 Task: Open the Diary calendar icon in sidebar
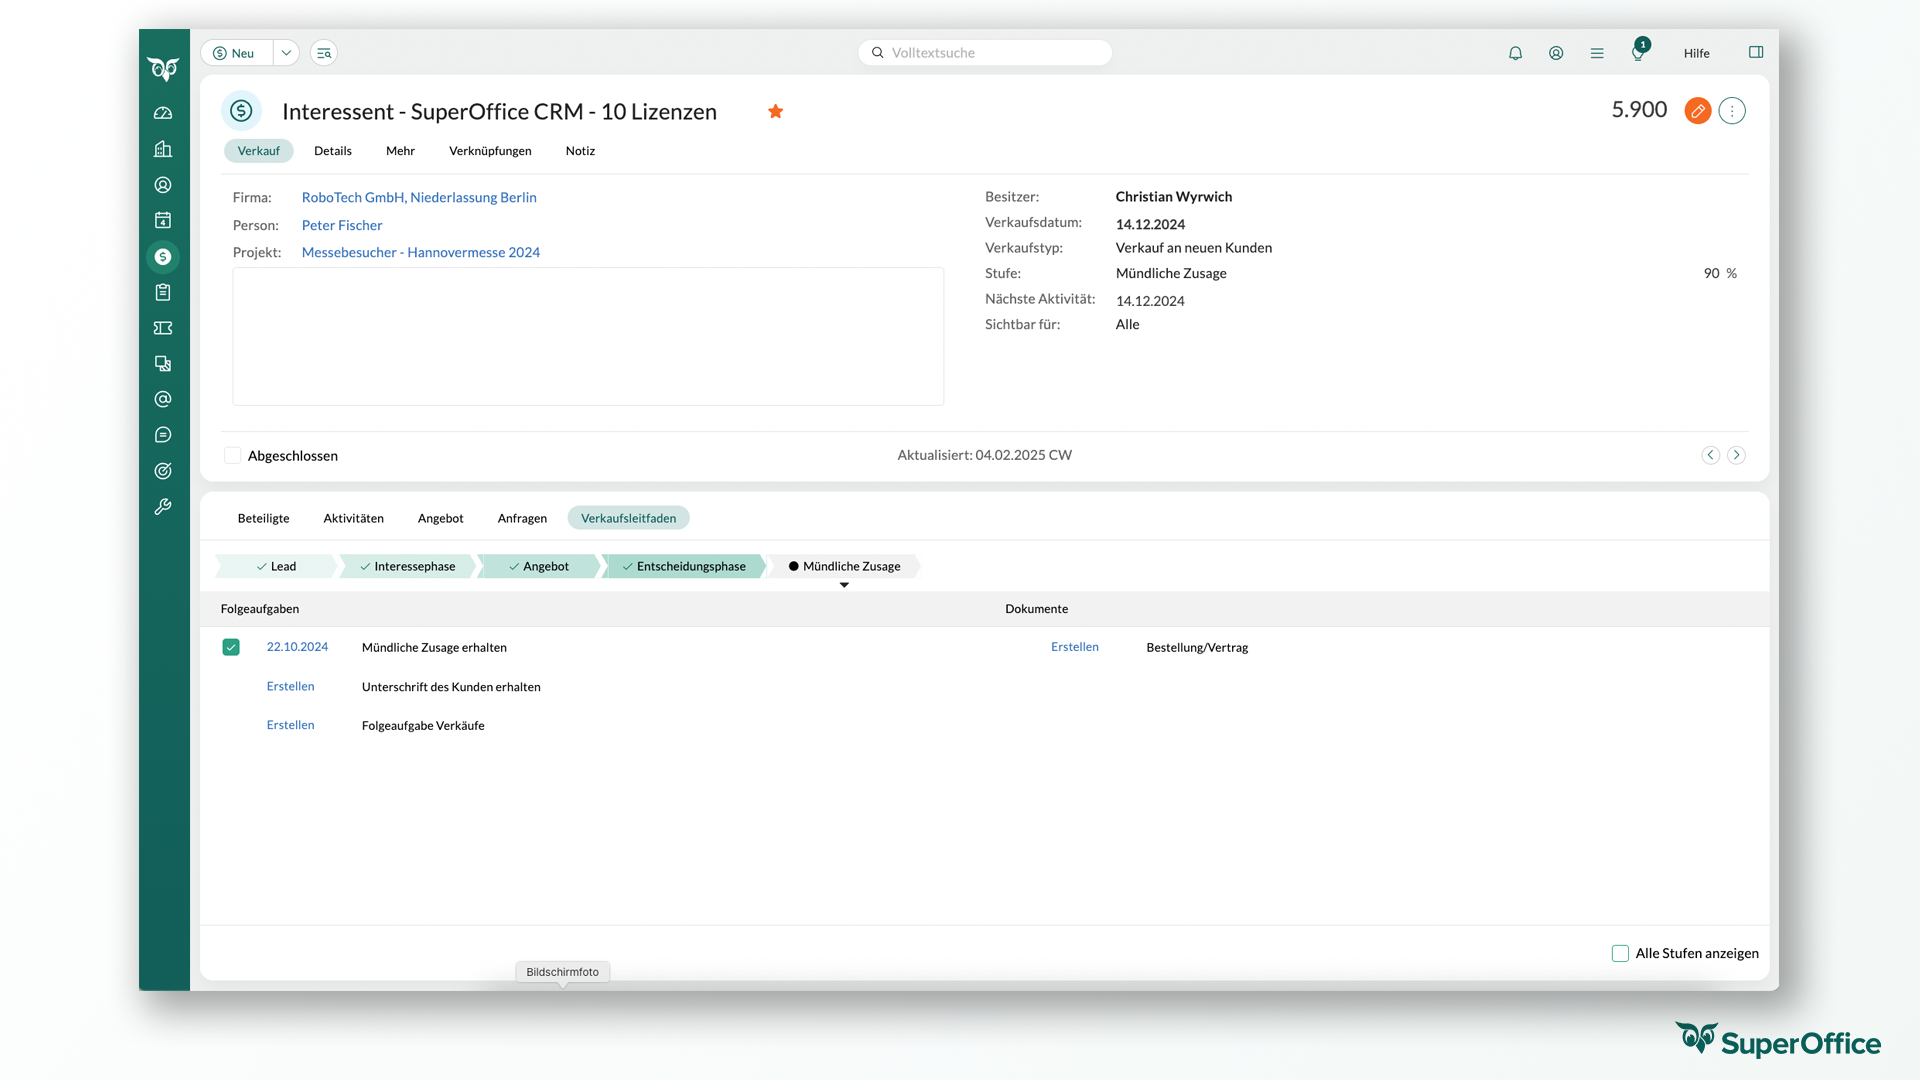163,220
